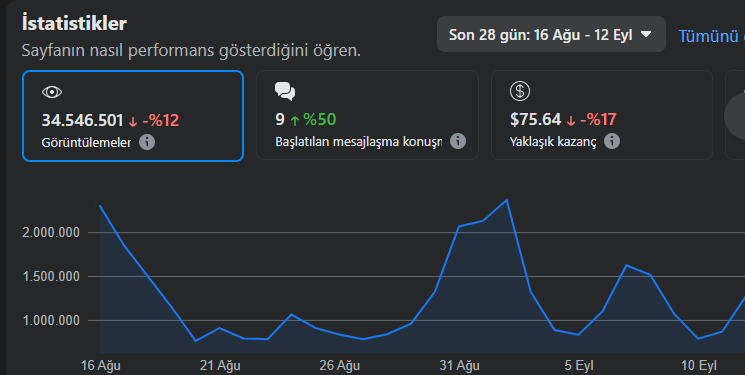Select the Yaklaşık kazanç card
The image size is (745, 375).
point(602,115)
